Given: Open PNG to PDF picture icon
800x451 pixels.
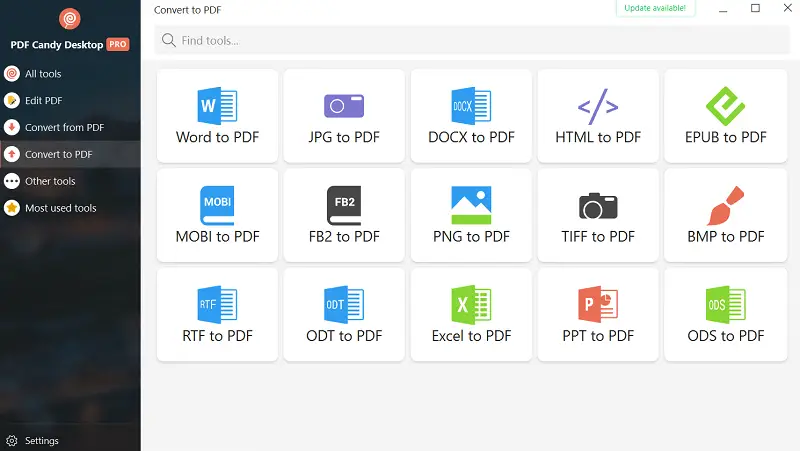Looking at the screenshot, I should (471, 205).
